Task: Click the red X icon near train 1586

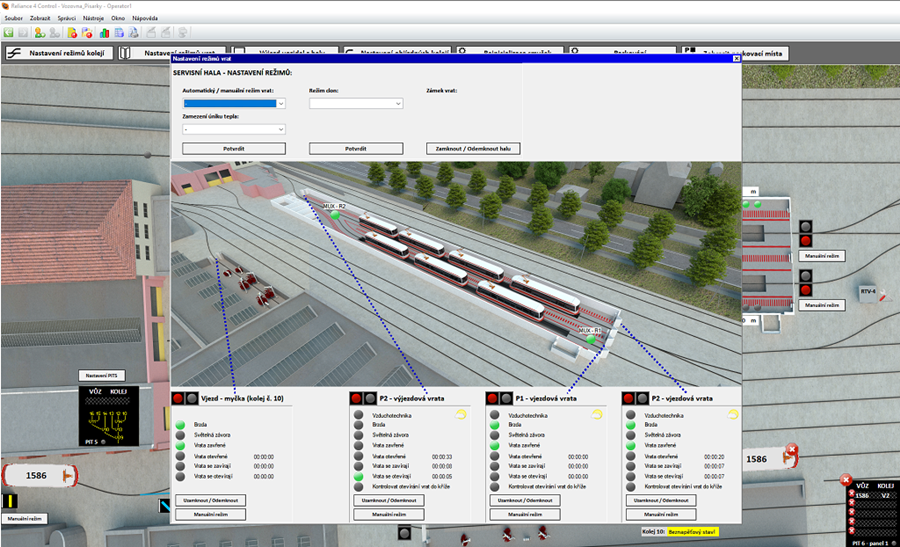Action: (x=792, y=450)
